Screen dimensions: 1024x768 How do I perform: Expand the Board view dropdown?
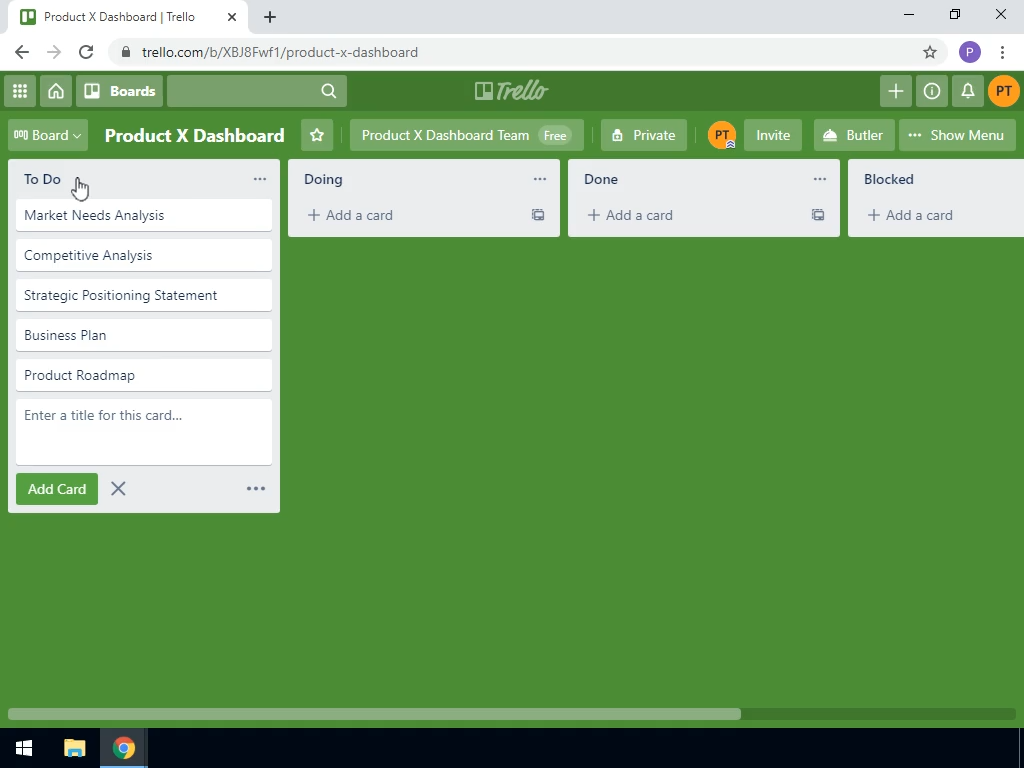(48, 135)
